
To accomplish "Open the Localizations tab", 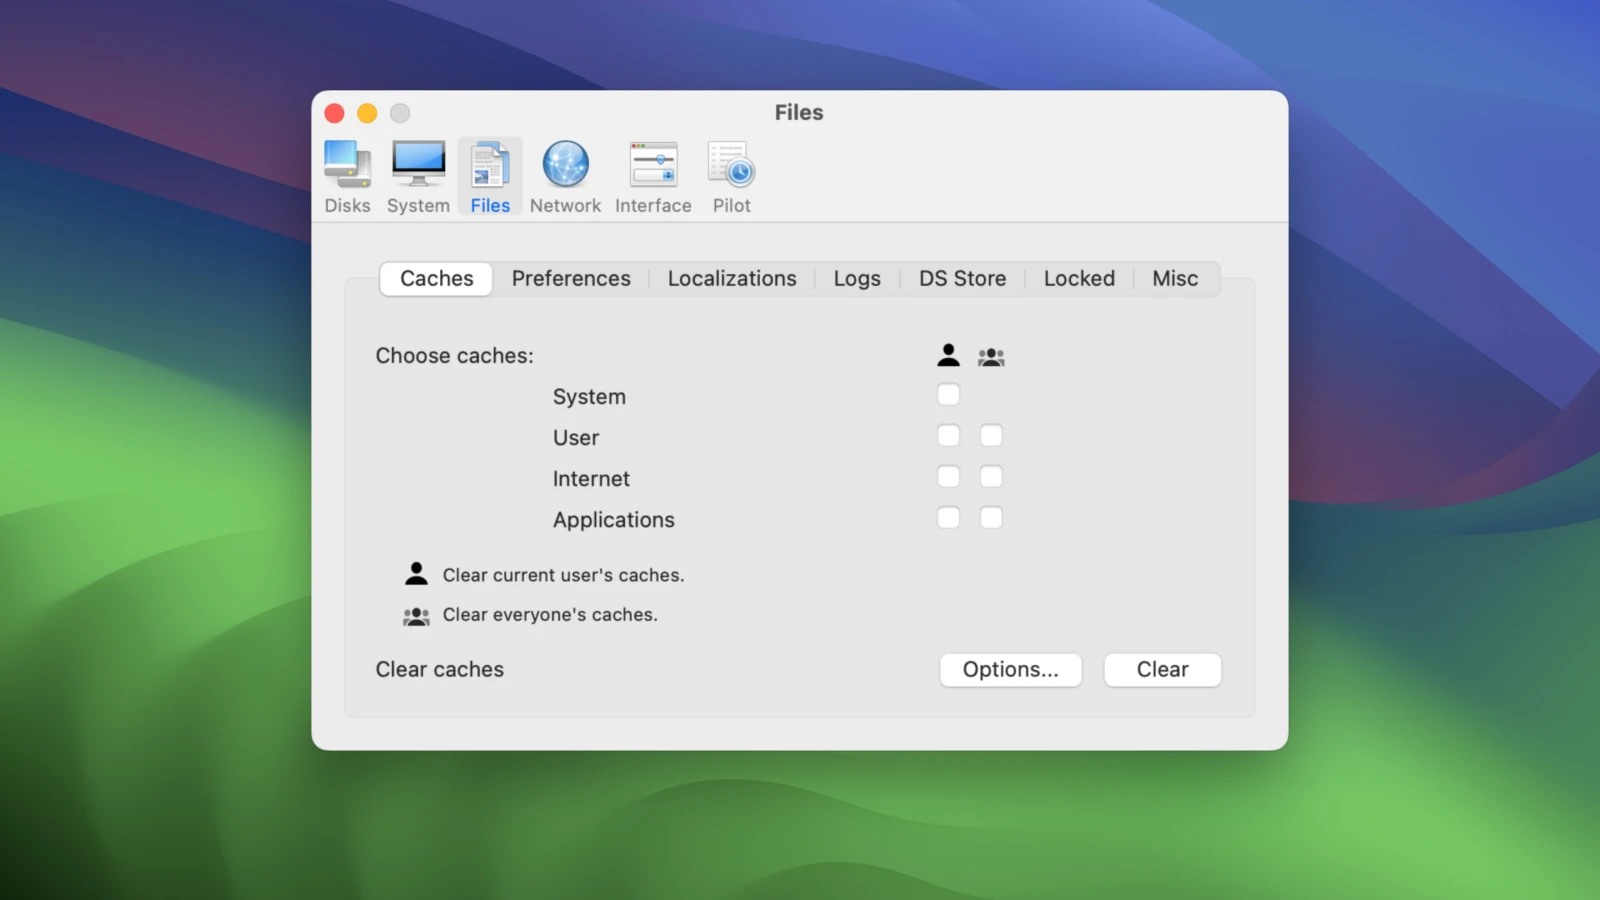I will [x=732, y=279].
